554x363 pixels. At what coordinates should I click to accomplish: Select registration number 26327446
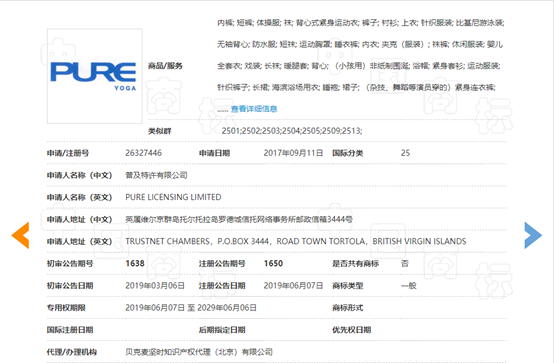click(x=143, y=153)
